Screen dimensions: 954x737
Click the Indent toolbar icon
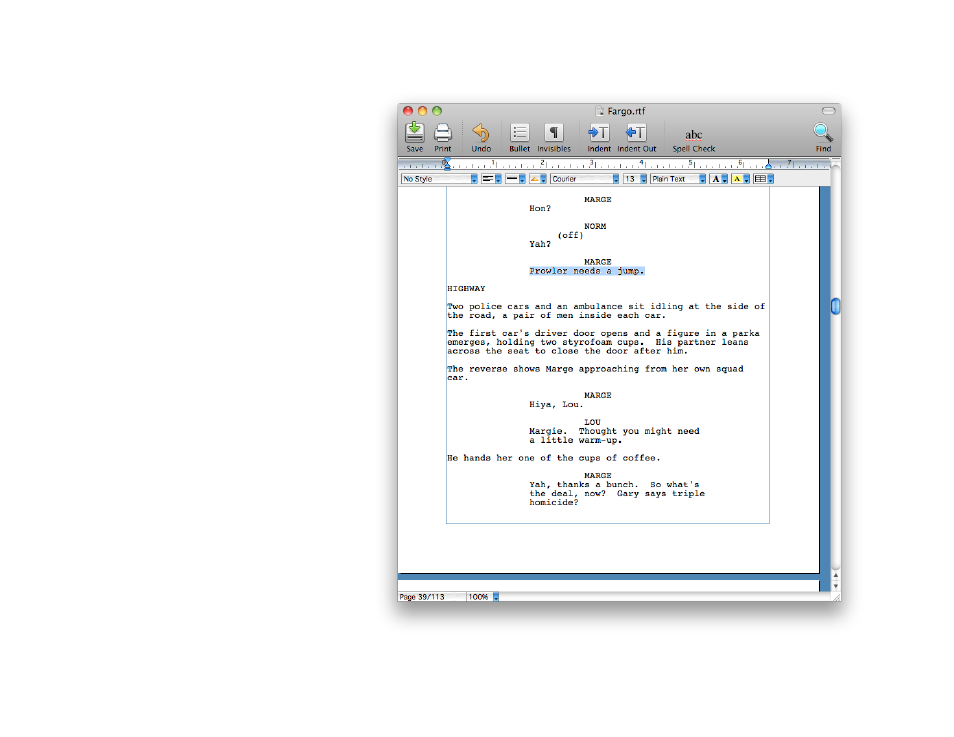599,133
